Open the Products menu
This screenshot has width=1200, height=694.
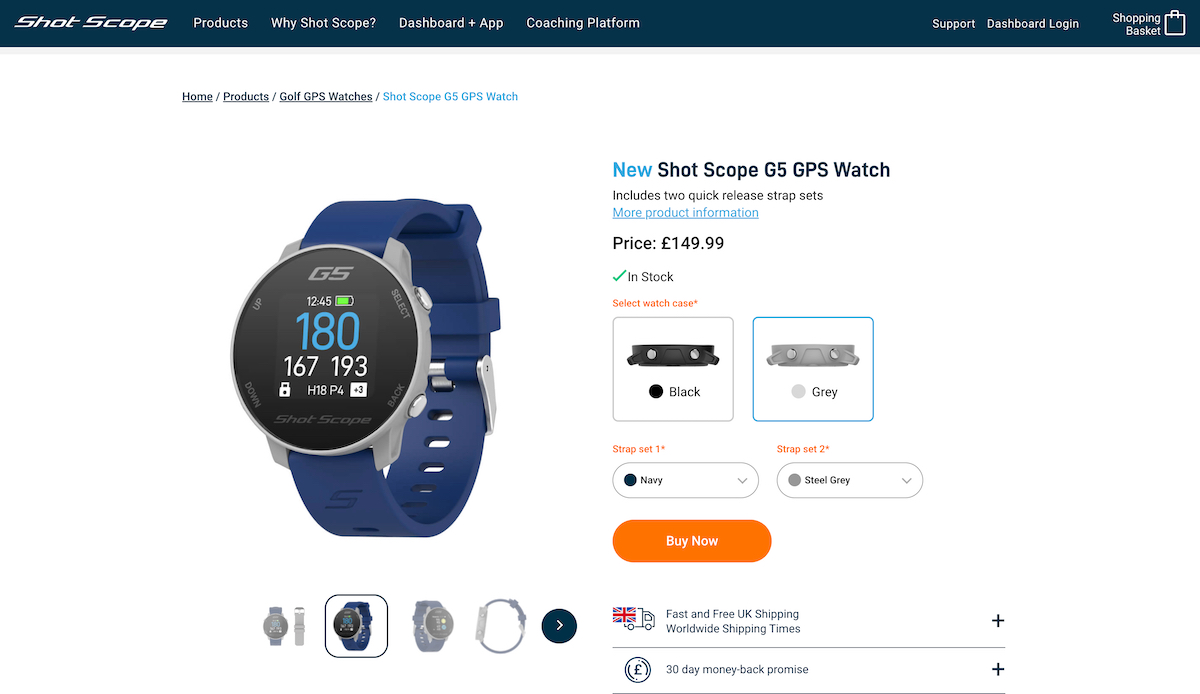click(220, 23)
